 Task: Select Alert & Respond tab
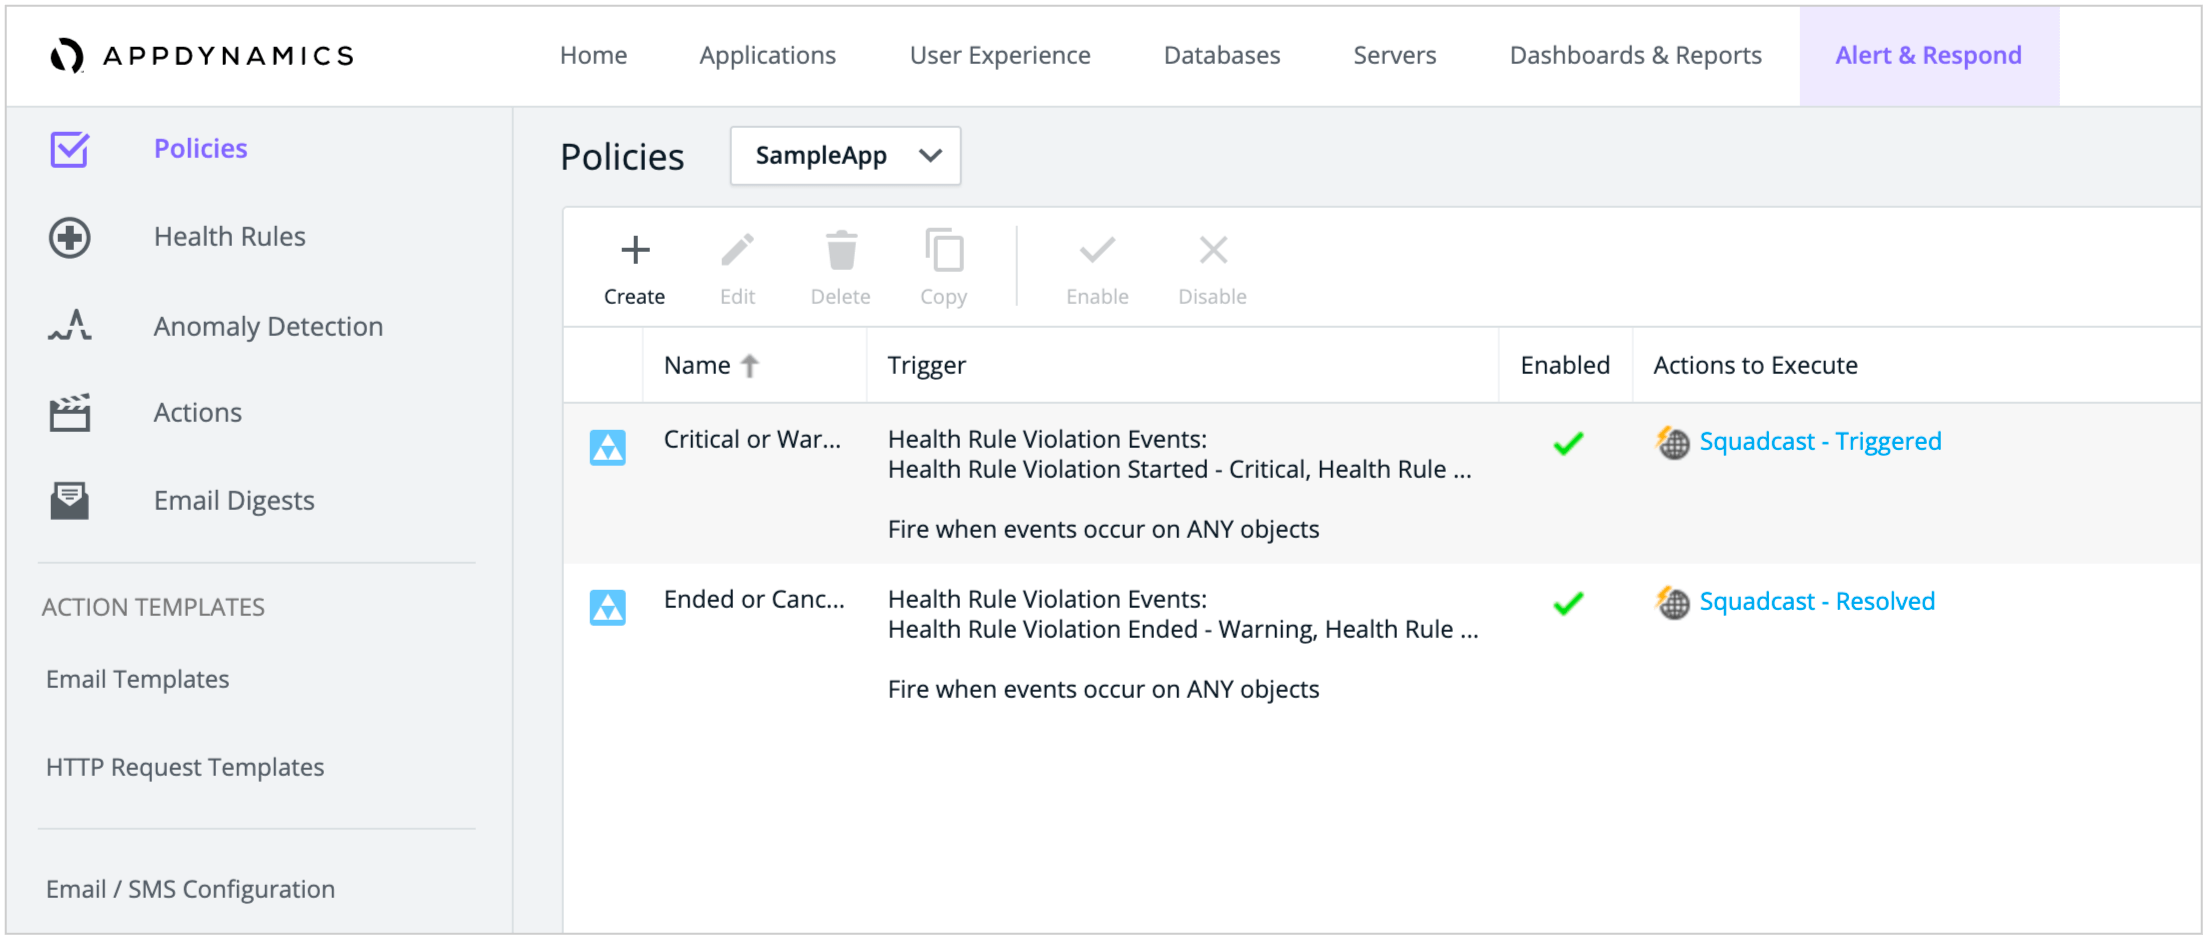click(x=1928, y=56)
